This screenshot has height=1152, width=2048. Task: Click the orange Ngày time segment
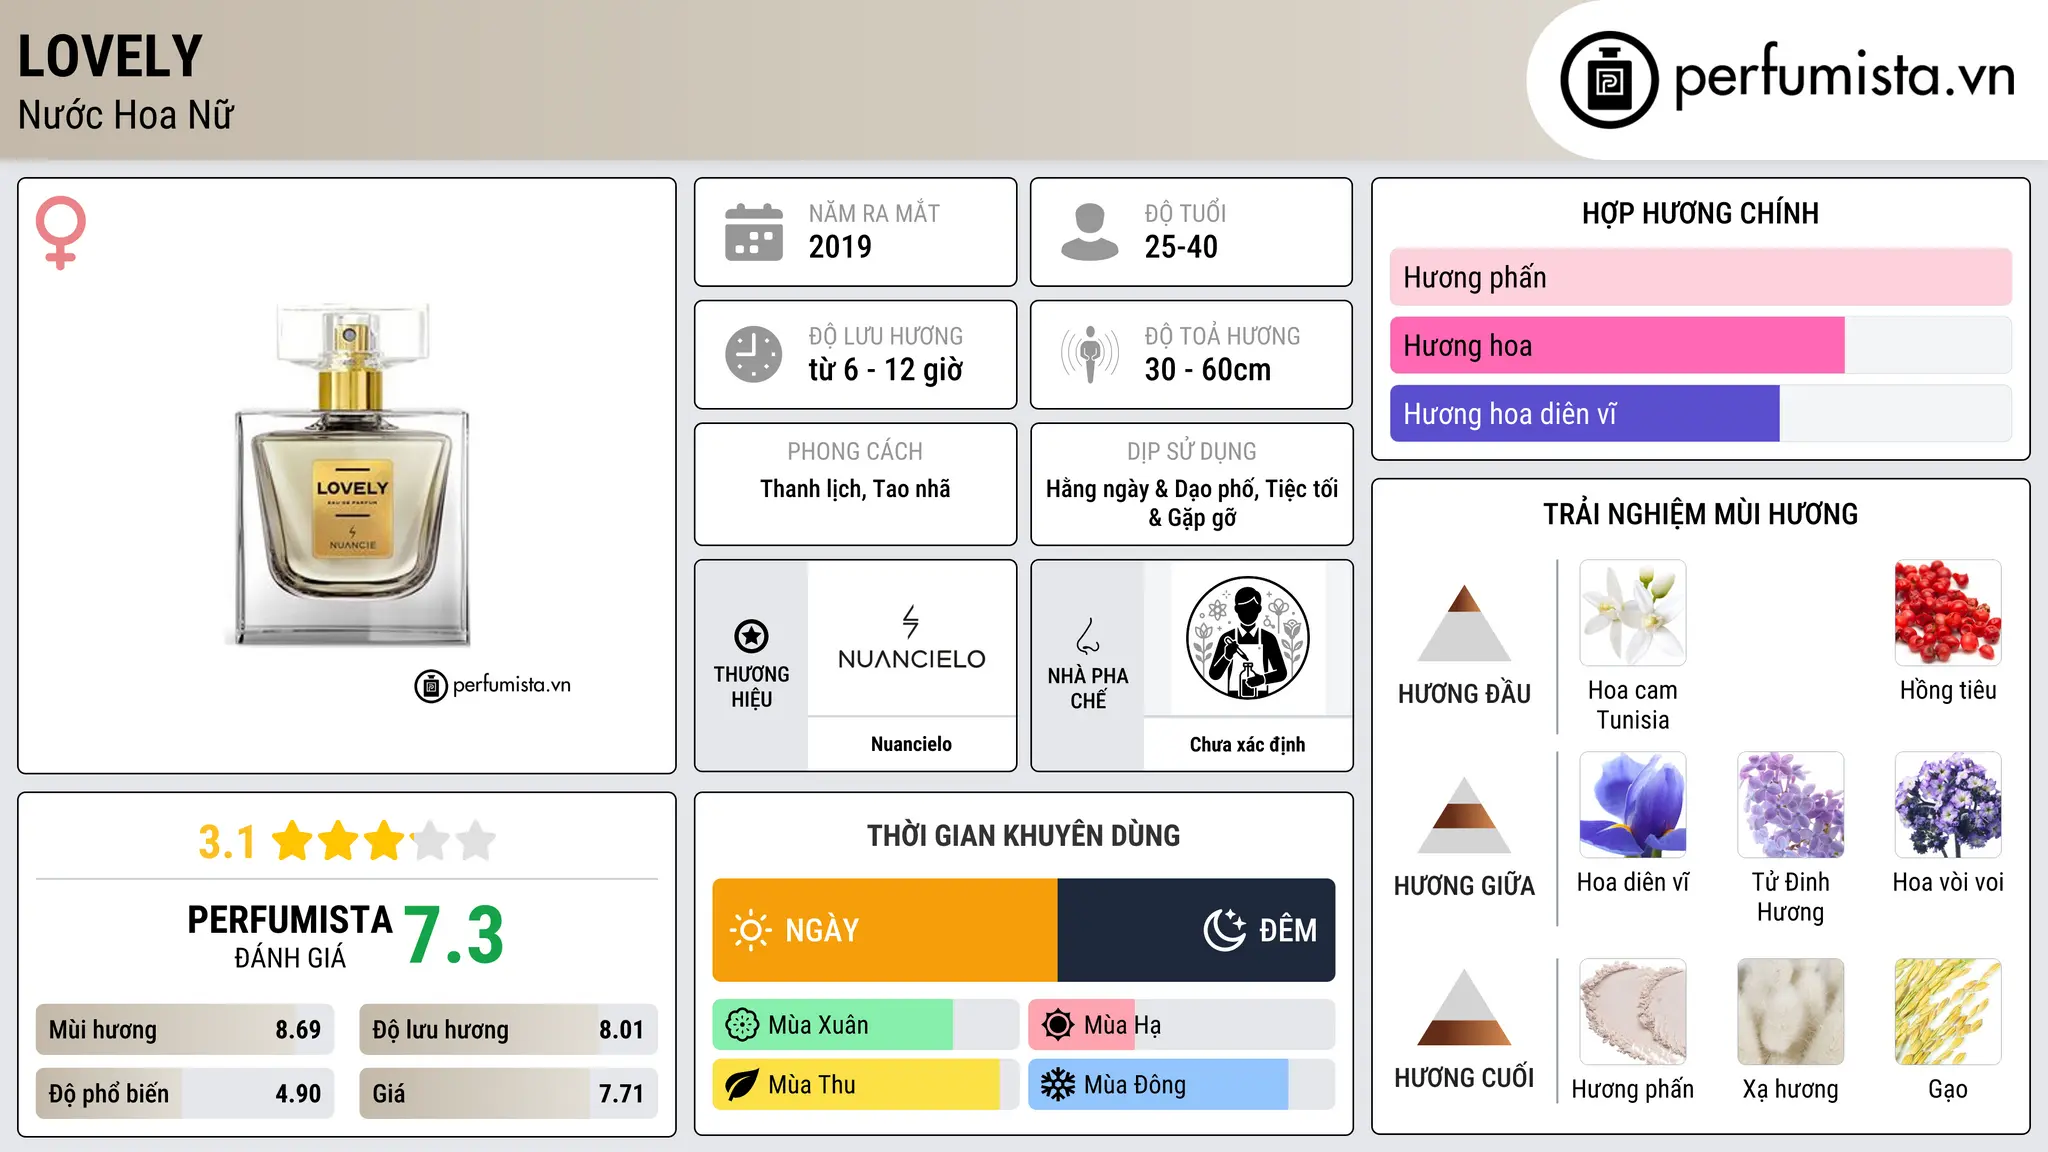coord(885,930)
